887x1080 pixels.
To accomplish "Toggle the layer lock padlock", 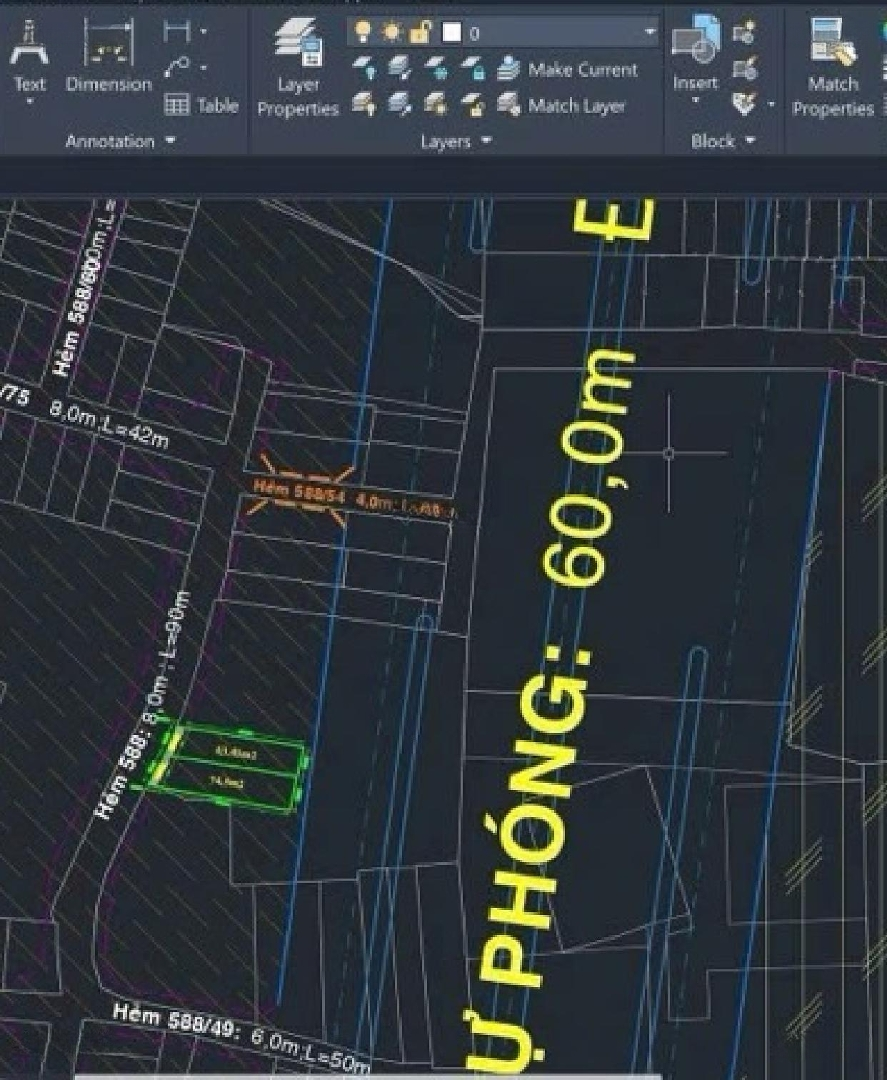I will pyautogui.click(x=420, y=32).
